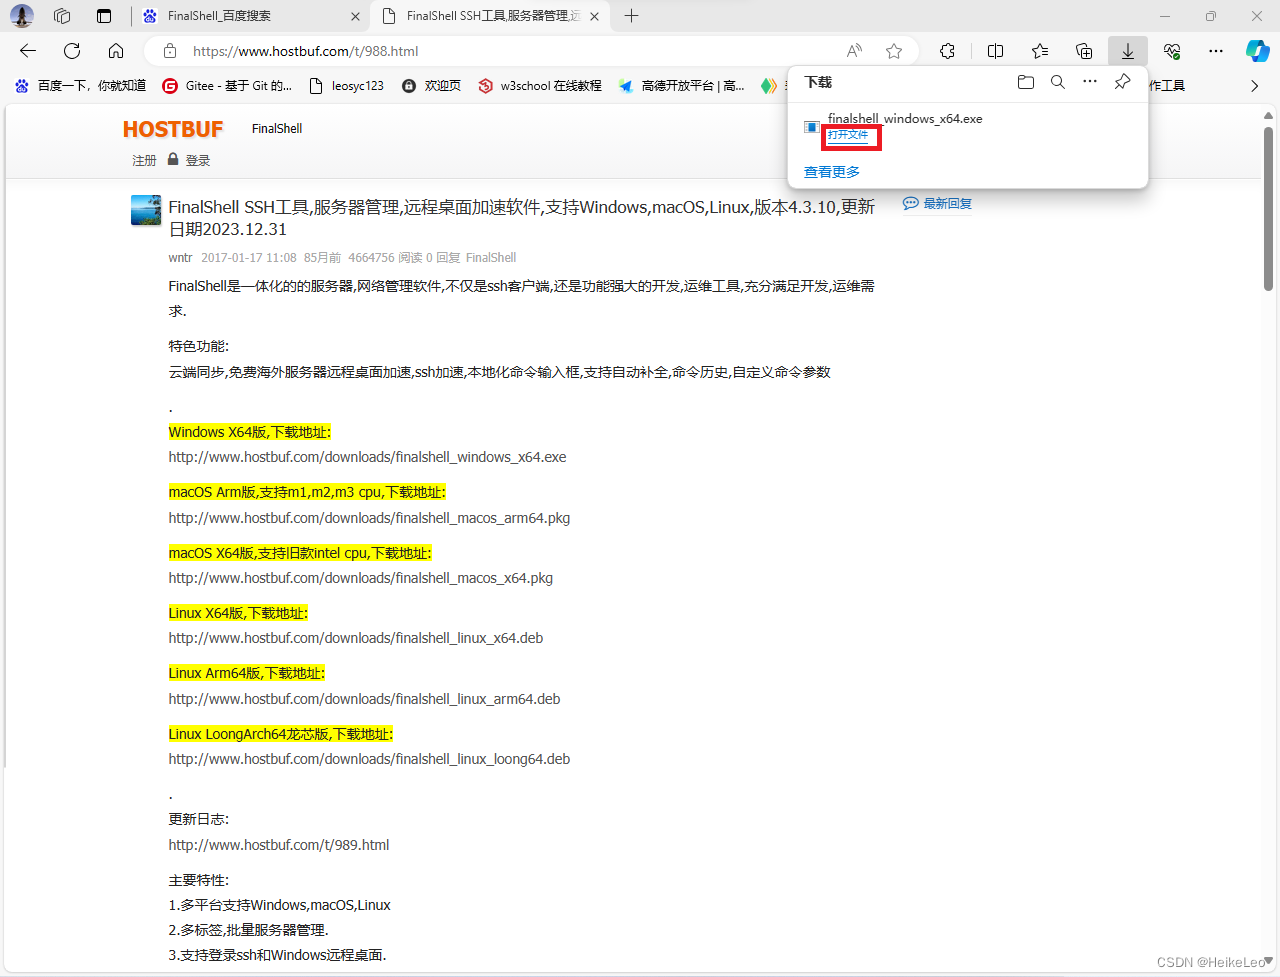Click author name wntr
This screenshot has height=977, width=1280.
tap(180, 258)
